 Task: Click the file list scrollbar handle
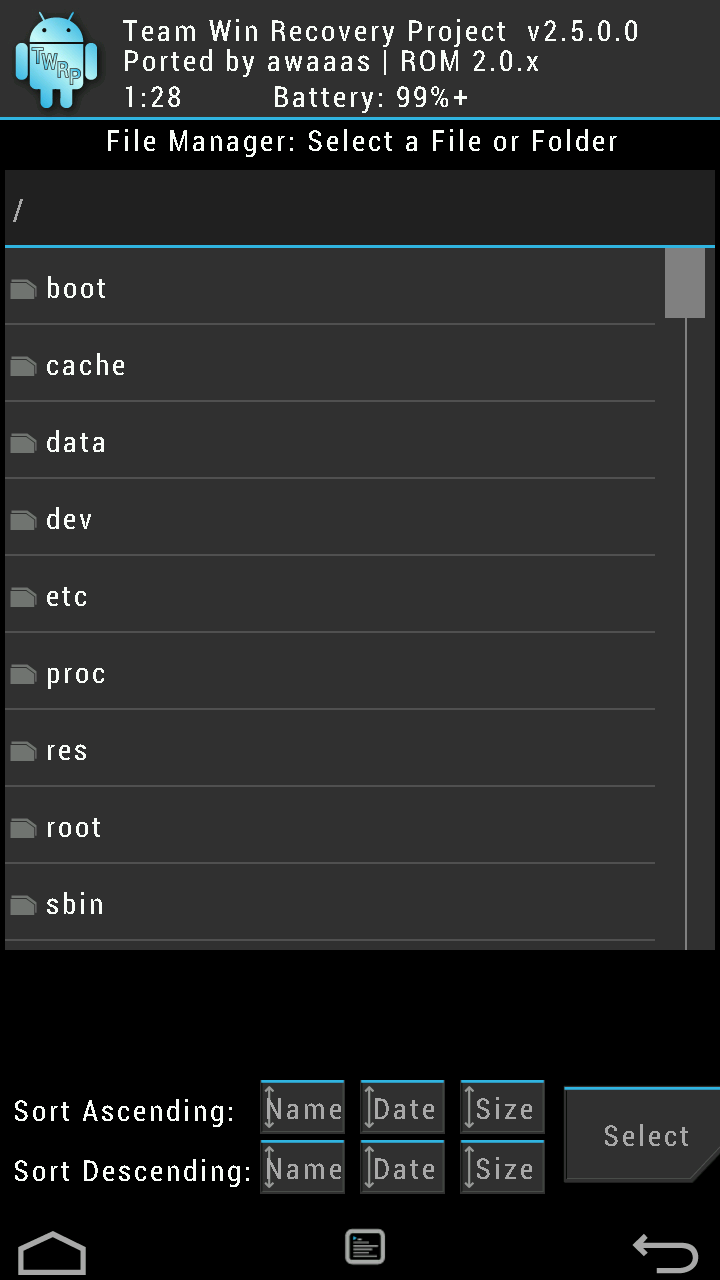click(x=685, y=283)
